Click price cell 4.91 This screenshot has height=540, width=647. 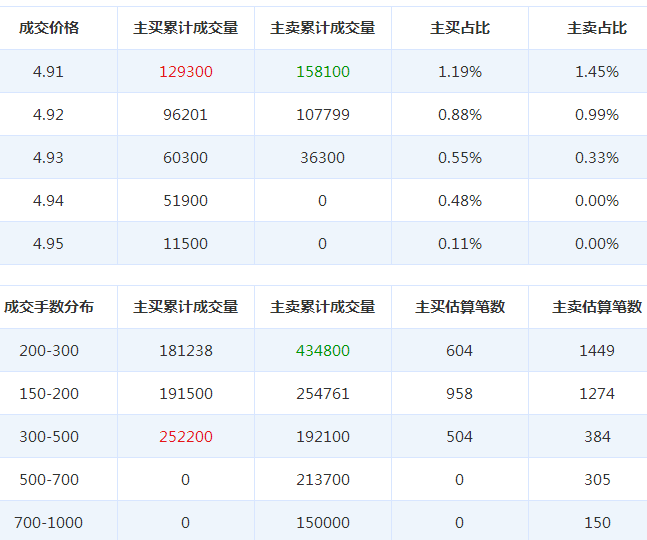click(48, 72)
